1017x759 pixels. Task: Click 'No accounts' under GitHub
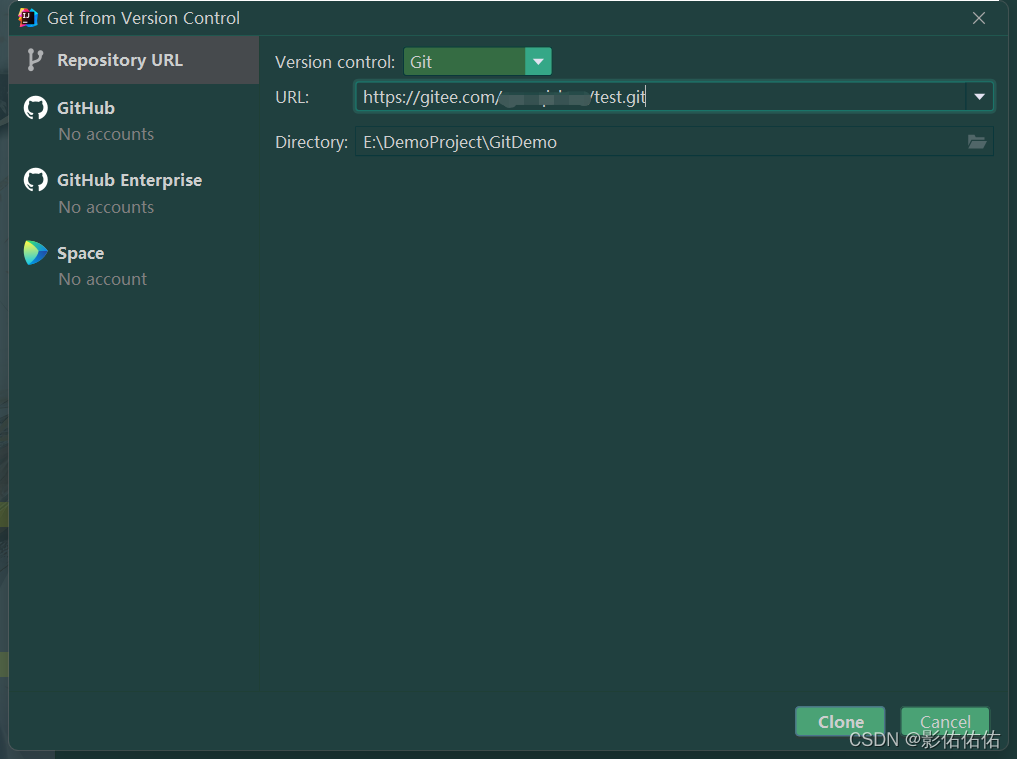[106, 134]
